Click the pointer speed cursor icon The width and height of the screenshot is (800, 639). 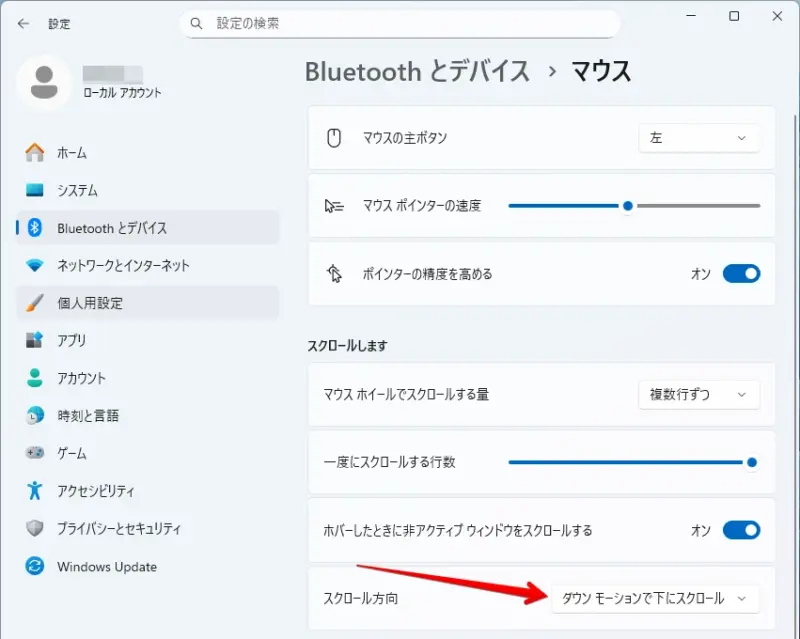(x=334, y=206)
